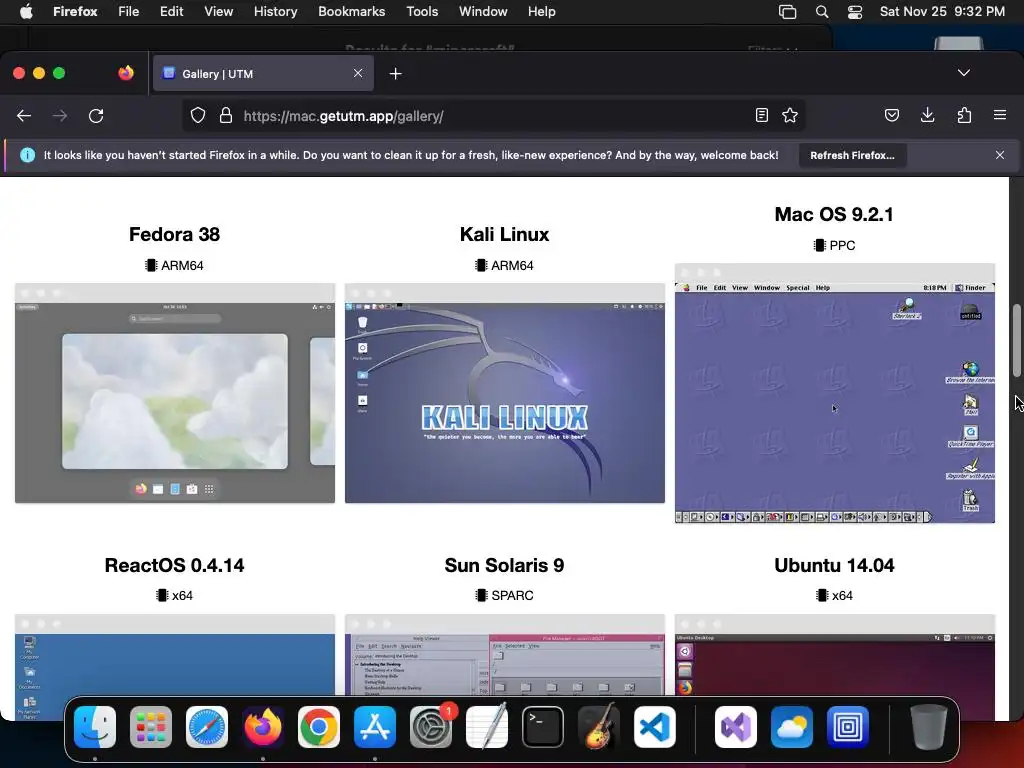Viewport: 1024px width, 768px height.
Task: Click the Ubuntu 14.04 screenshot thumbnail
Action: pyautogui.click(x=835, y=654)
